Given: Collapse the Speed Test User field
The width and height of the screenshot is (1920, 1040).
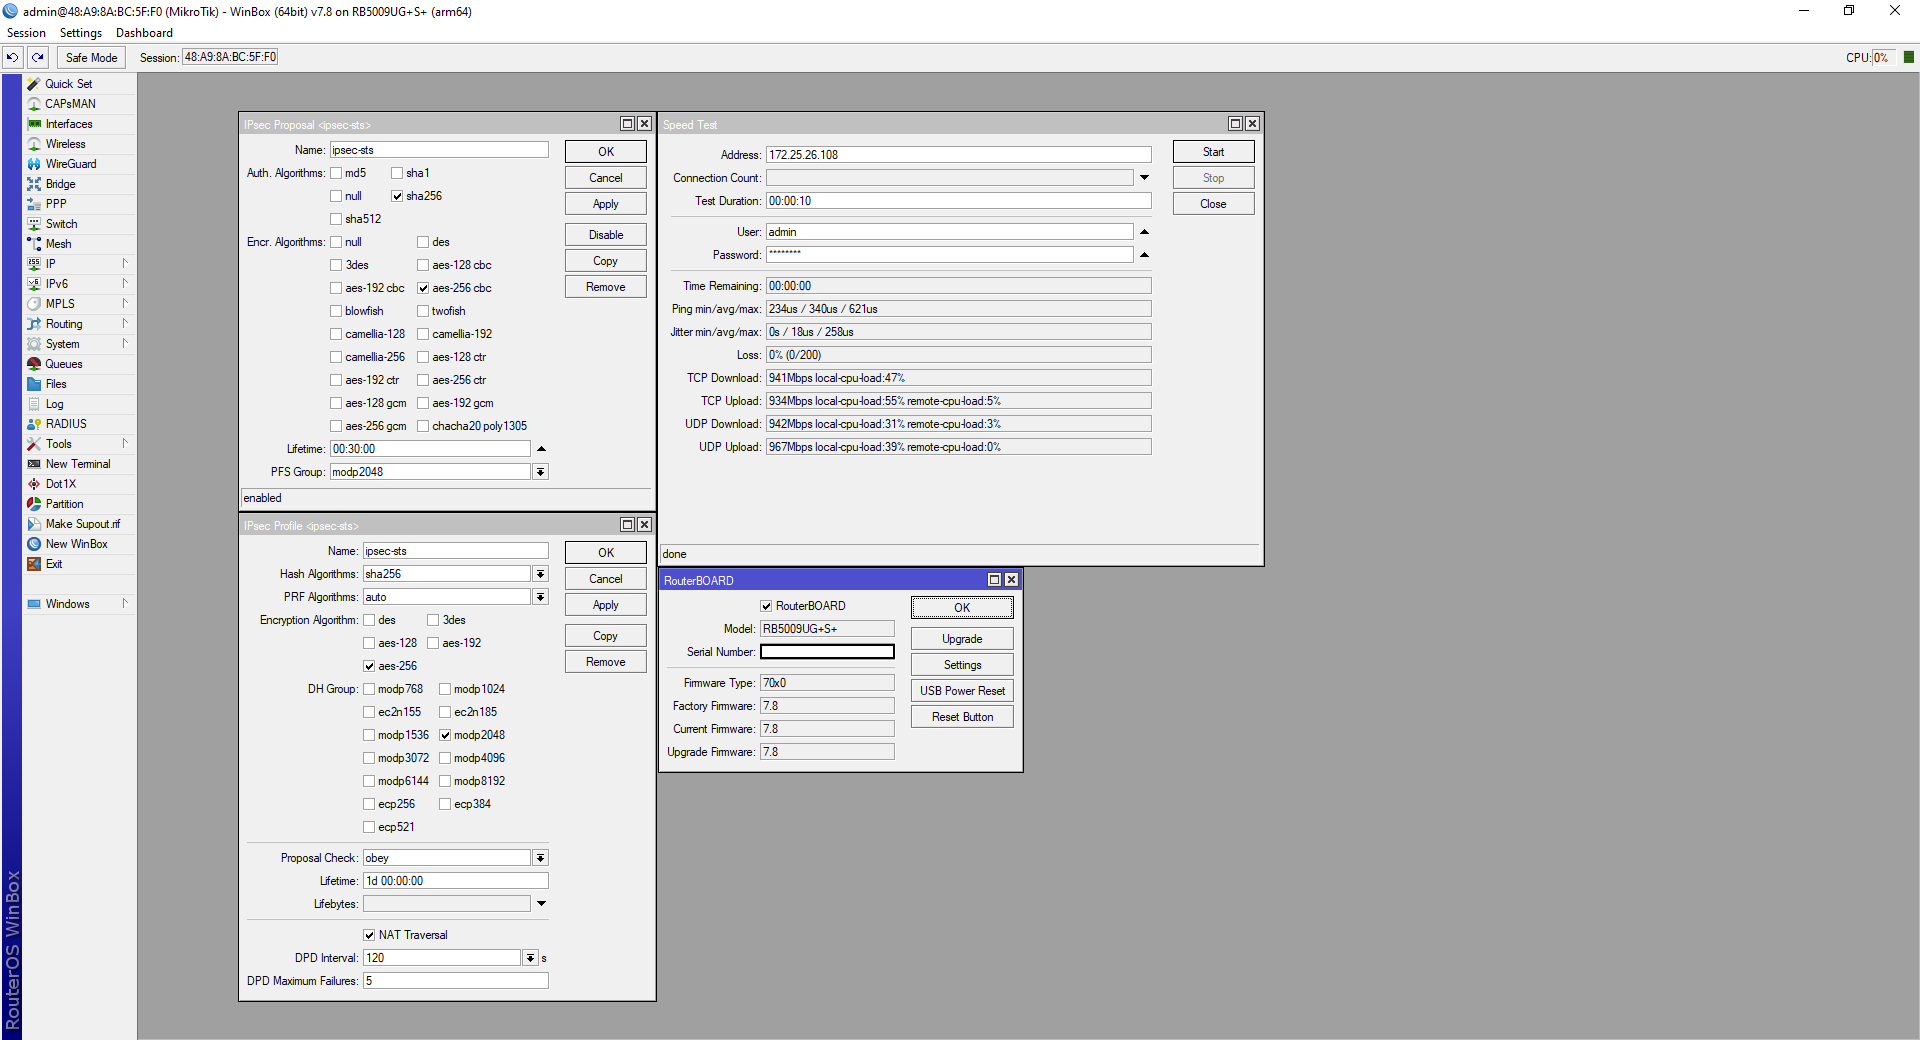Looking at the screenshot, I should (1144, 232).
